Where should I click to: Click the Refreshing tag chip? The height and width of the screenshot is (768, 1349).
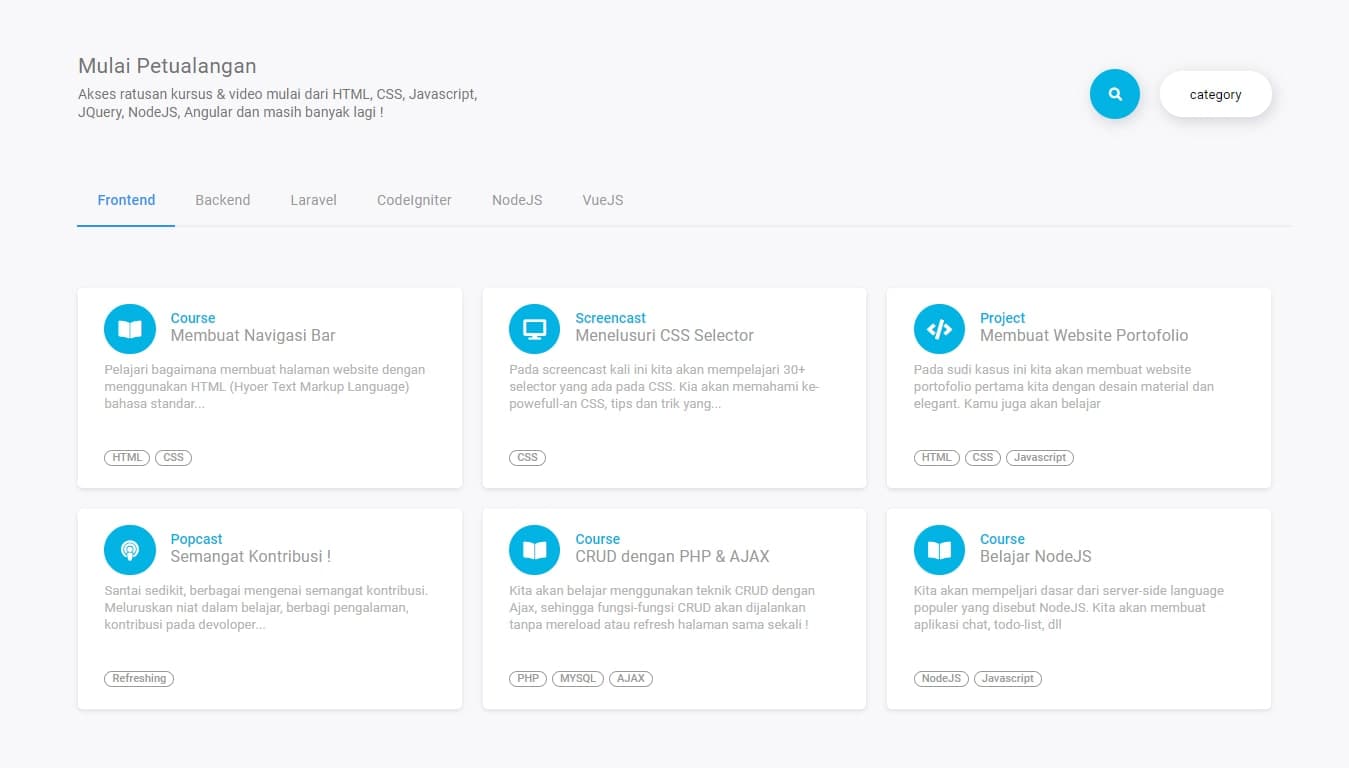(139, 678)
